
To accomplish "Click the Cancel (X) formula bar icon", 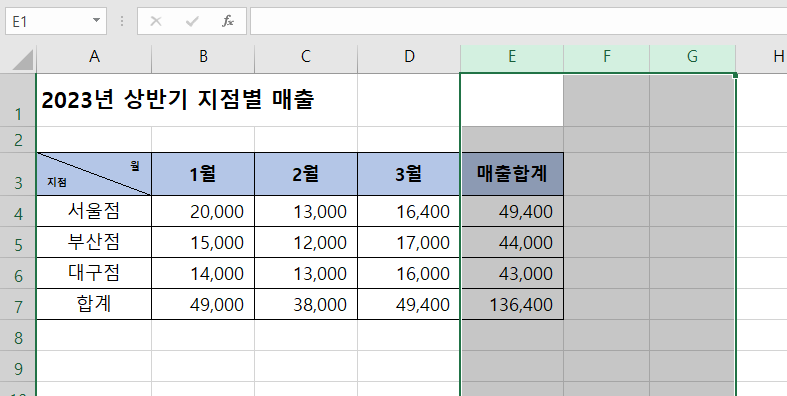I will pyautogui.click(x=156, y=21).
